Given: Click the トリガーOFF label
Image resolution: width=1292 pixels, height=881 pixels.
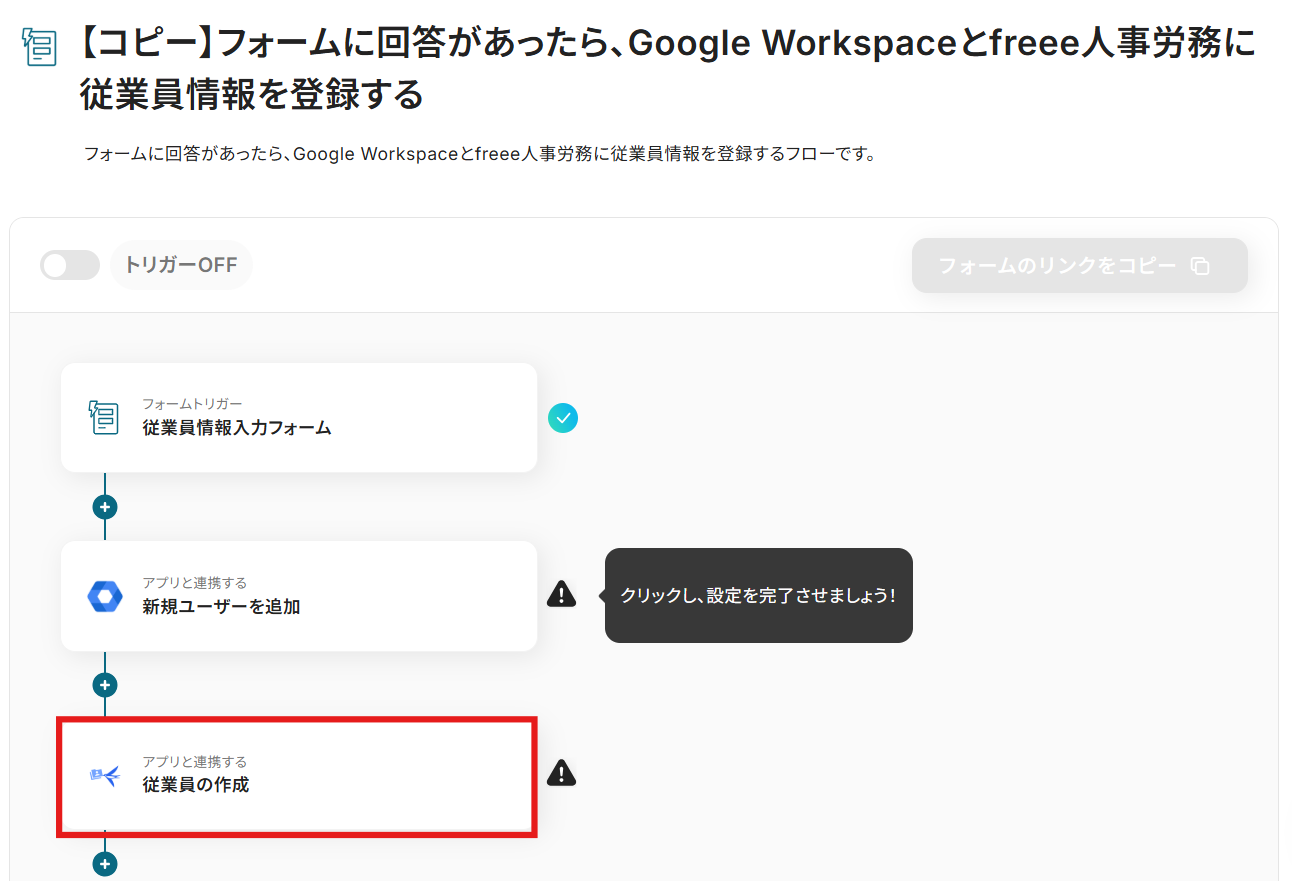Looking at the screenshot, I should (x=181, y=265).
